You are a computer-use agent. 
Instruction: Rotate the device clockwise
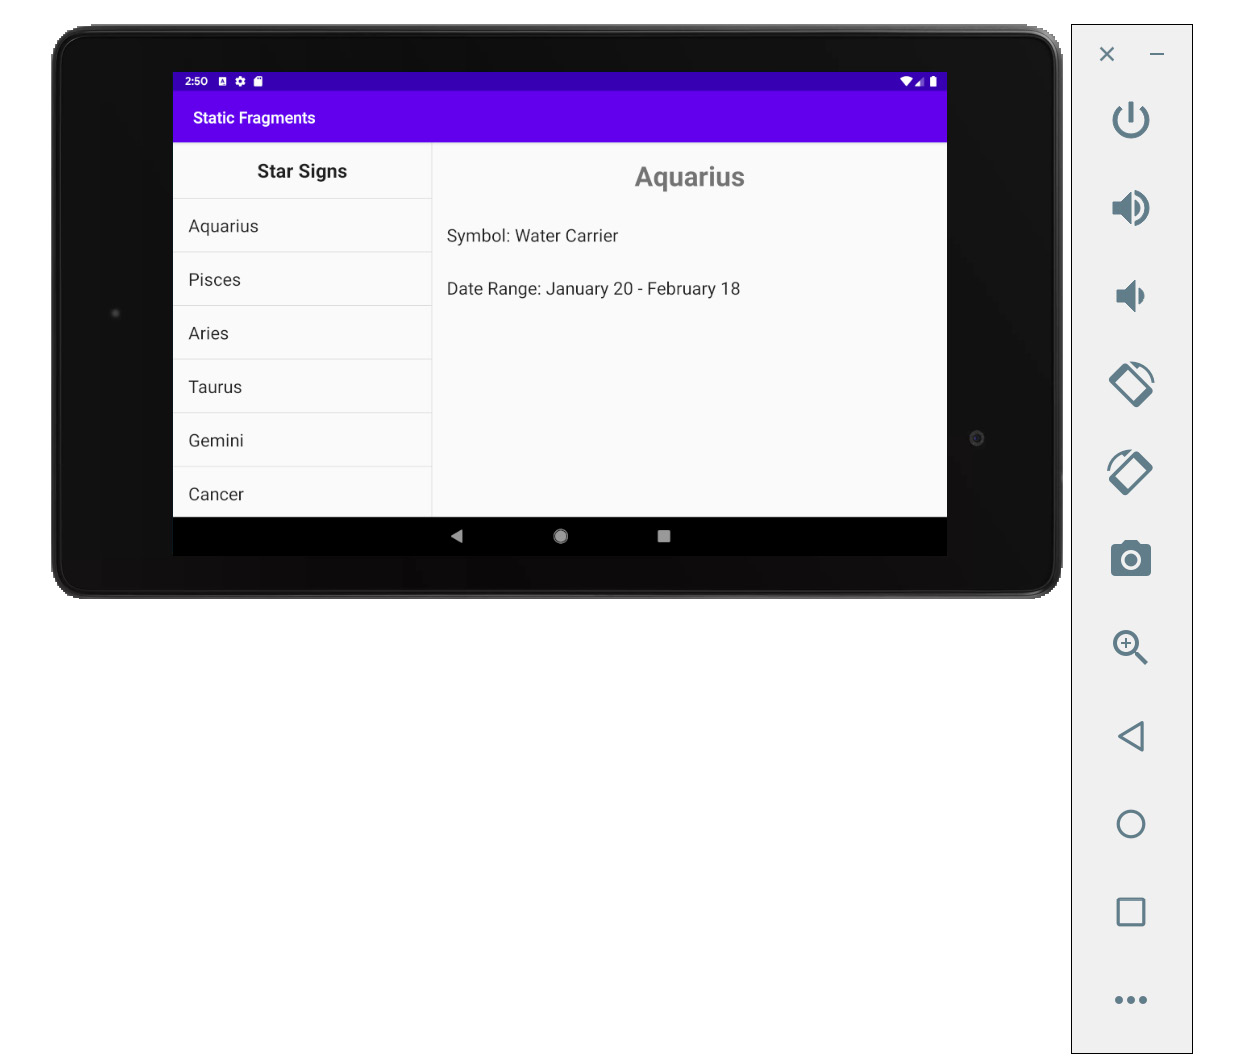tap(1130, 471)
